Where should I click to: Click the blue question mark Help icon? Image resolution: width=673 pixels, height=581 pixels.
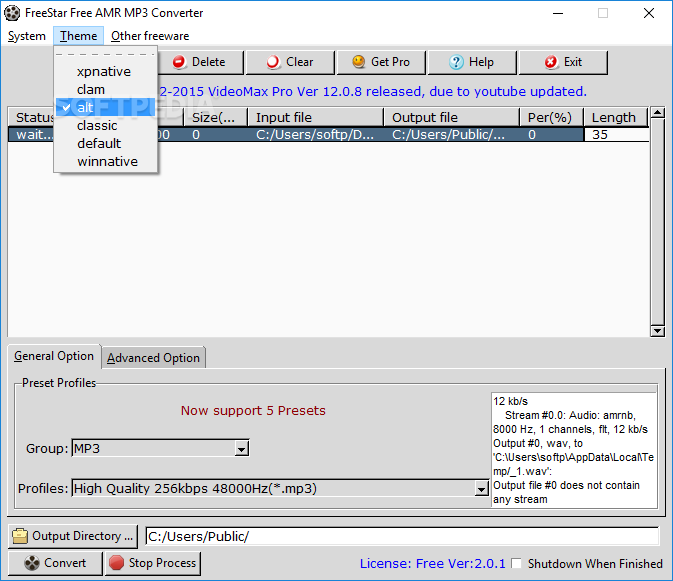coord(456,62)
